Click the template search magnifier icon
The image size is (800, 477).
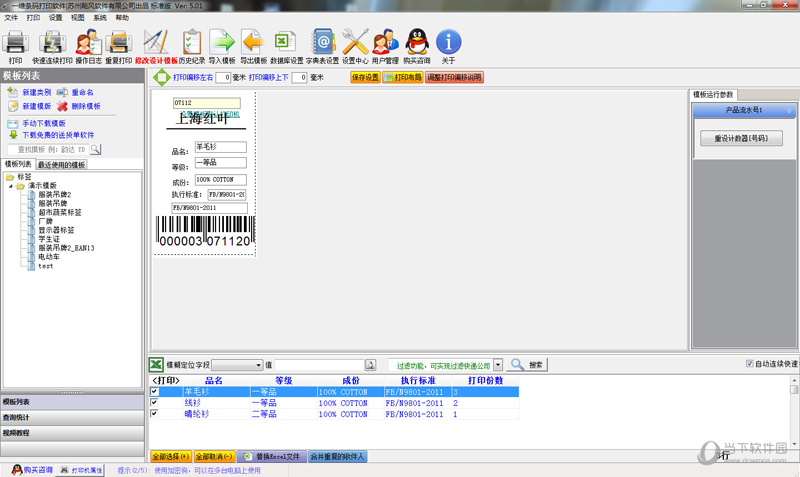click(x=95, y=149)
